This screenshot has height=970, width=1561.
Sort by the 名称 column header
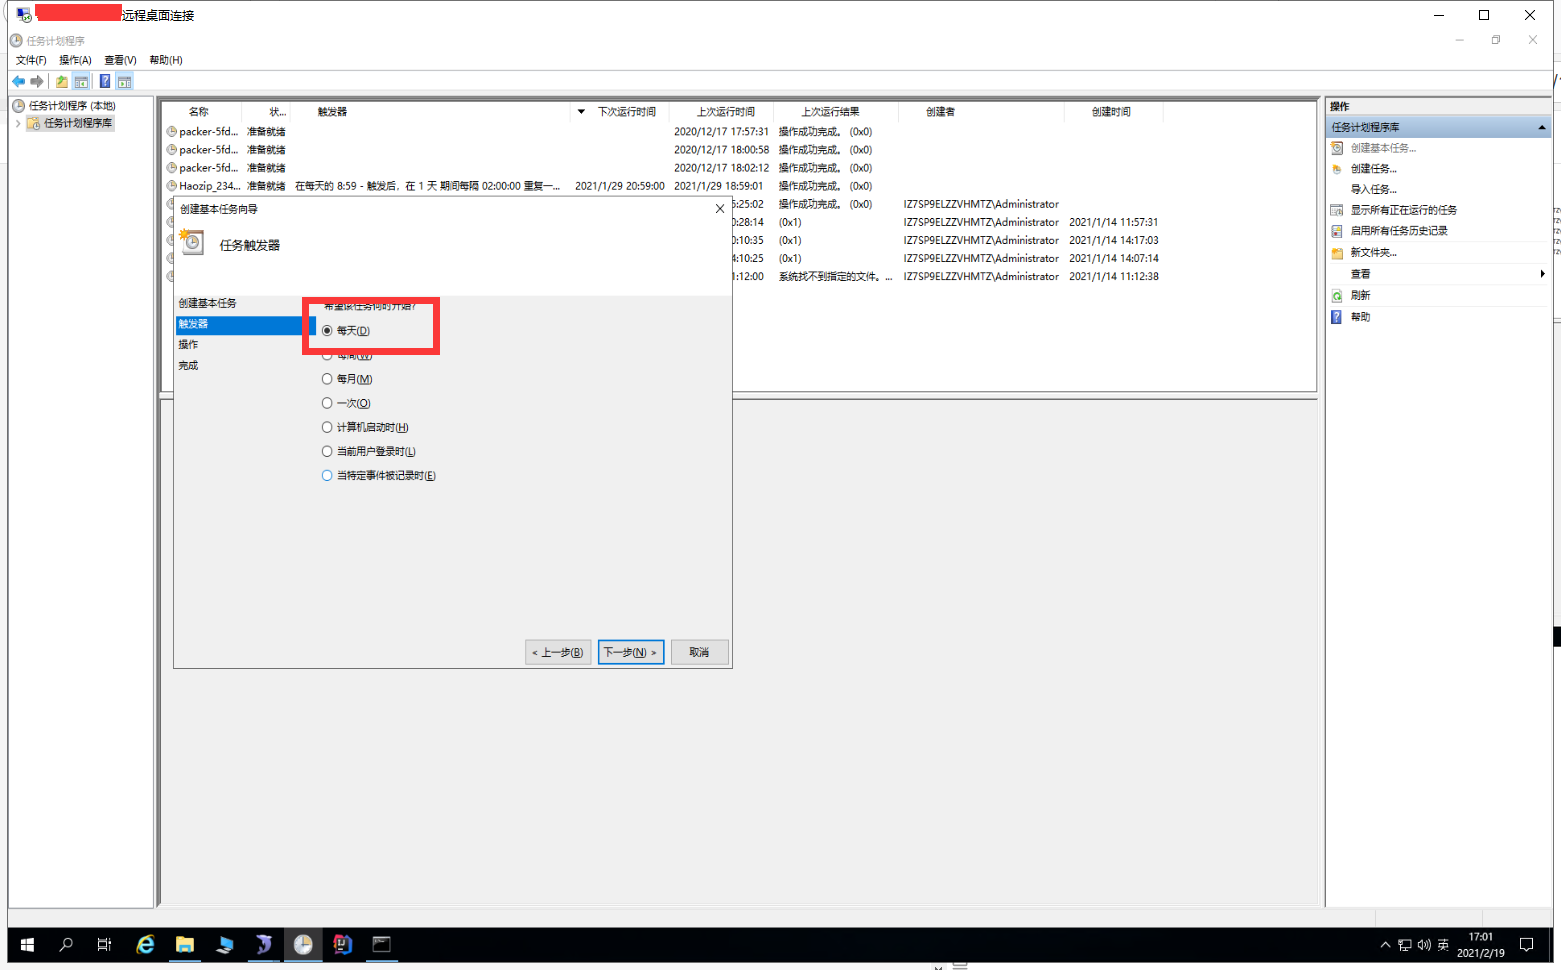click(x=199, y=112)
